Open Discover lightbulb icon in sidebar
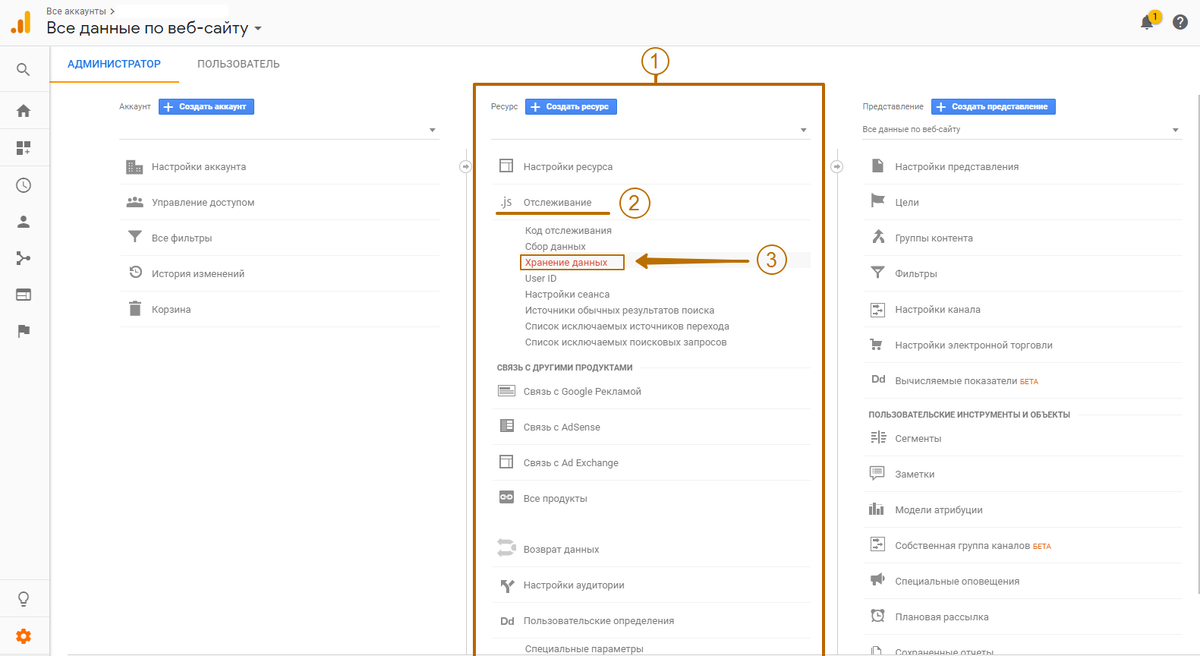The image size is (1200, 656). (x=23, y=599)
